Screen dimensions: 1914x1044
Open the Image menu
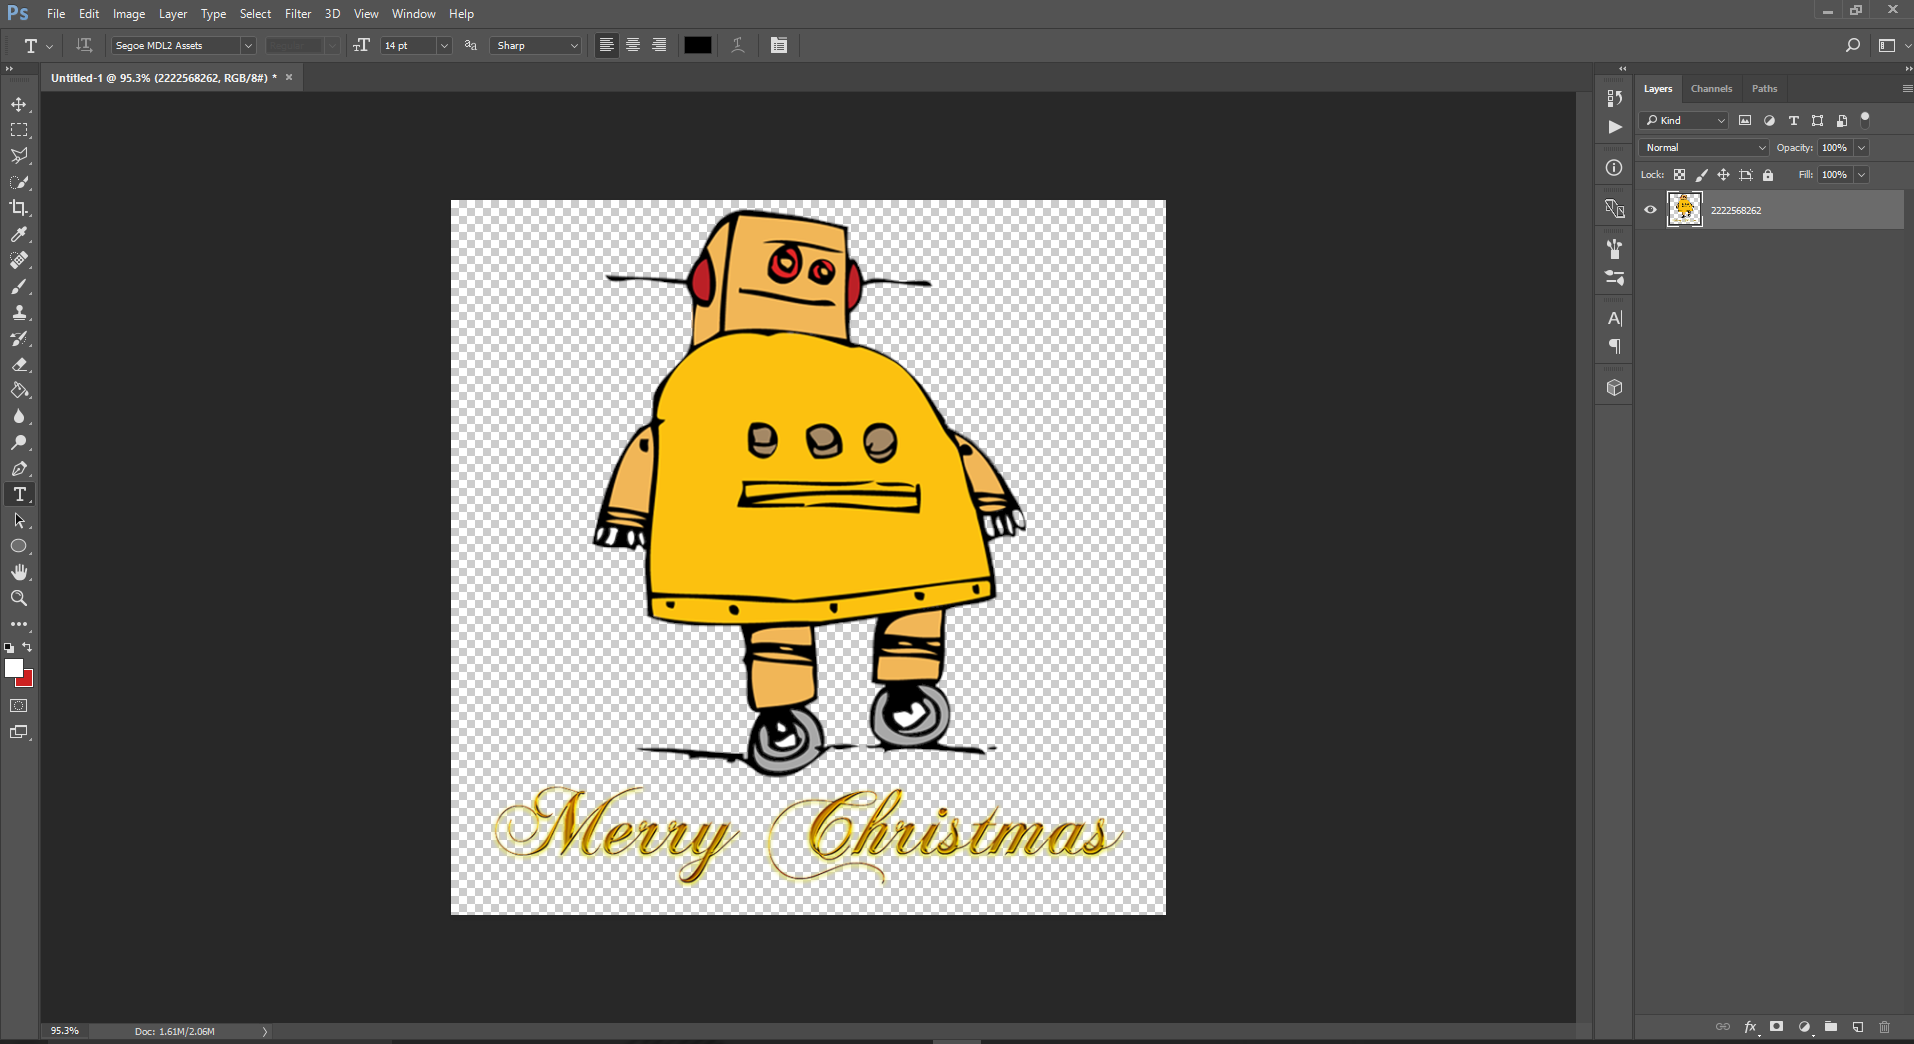pyautogui.click(x=129, y=14)
